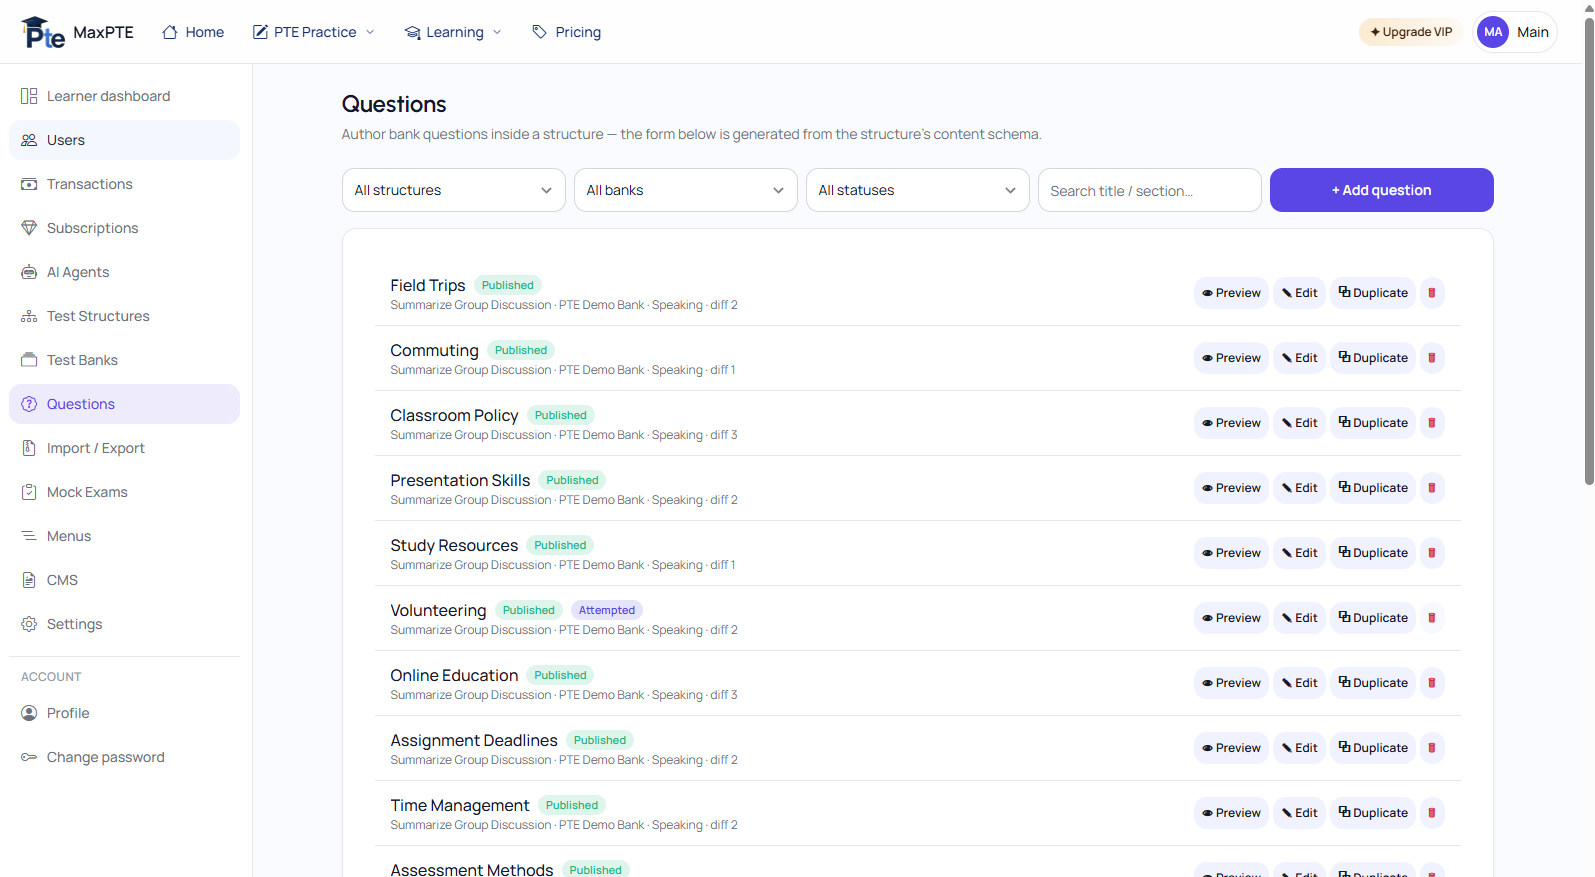Screen dimensions: 1595x877
Task: Click the Add question button
Action: pos(1382,190)
